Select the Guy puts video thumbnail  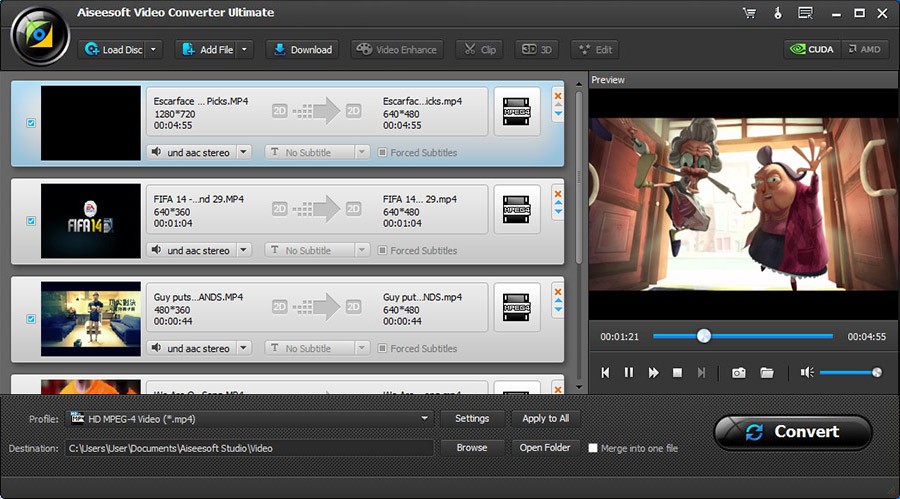[x=91, y=319]
